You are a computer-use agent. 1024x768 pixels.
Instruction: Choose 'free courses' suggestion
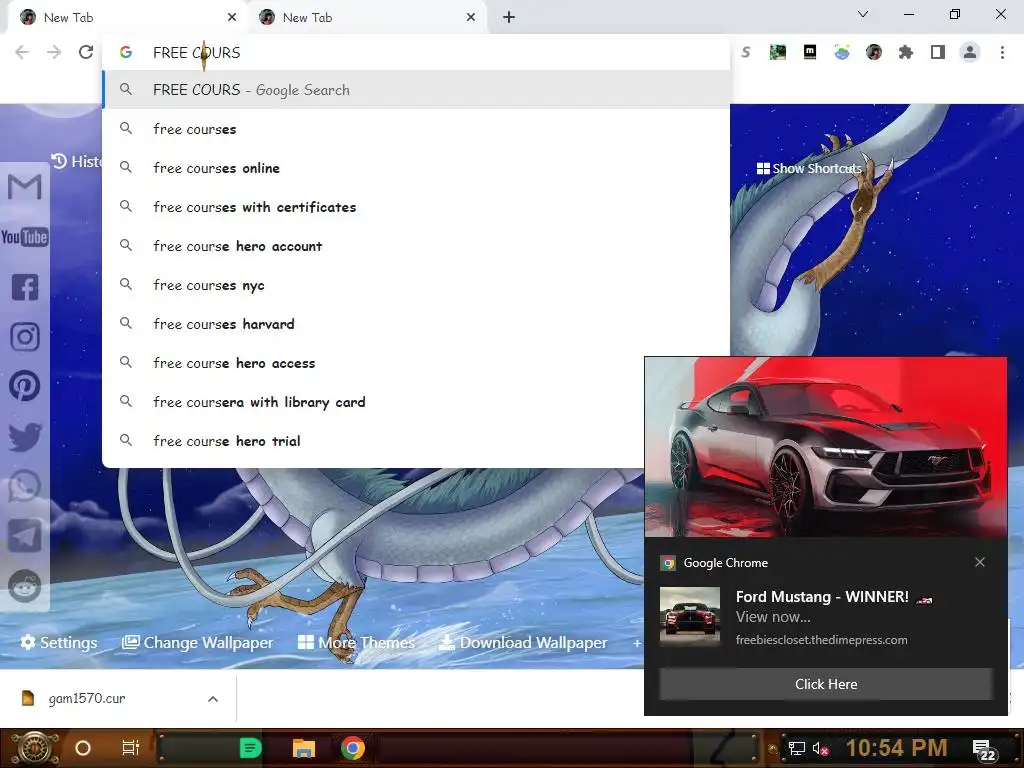[416, 129]
